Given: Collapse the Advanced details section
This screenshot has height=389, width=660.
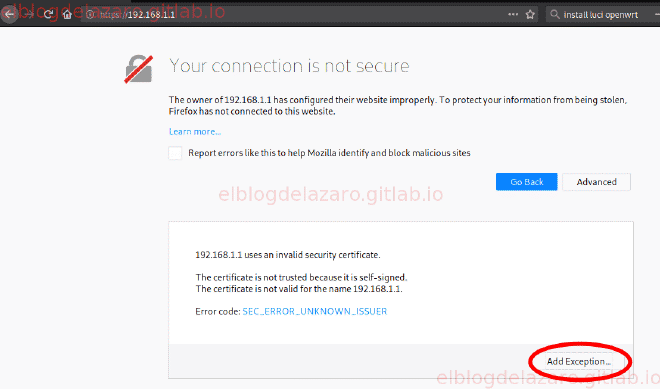Looking at the screenshot, I should click(x=596, y=182).
